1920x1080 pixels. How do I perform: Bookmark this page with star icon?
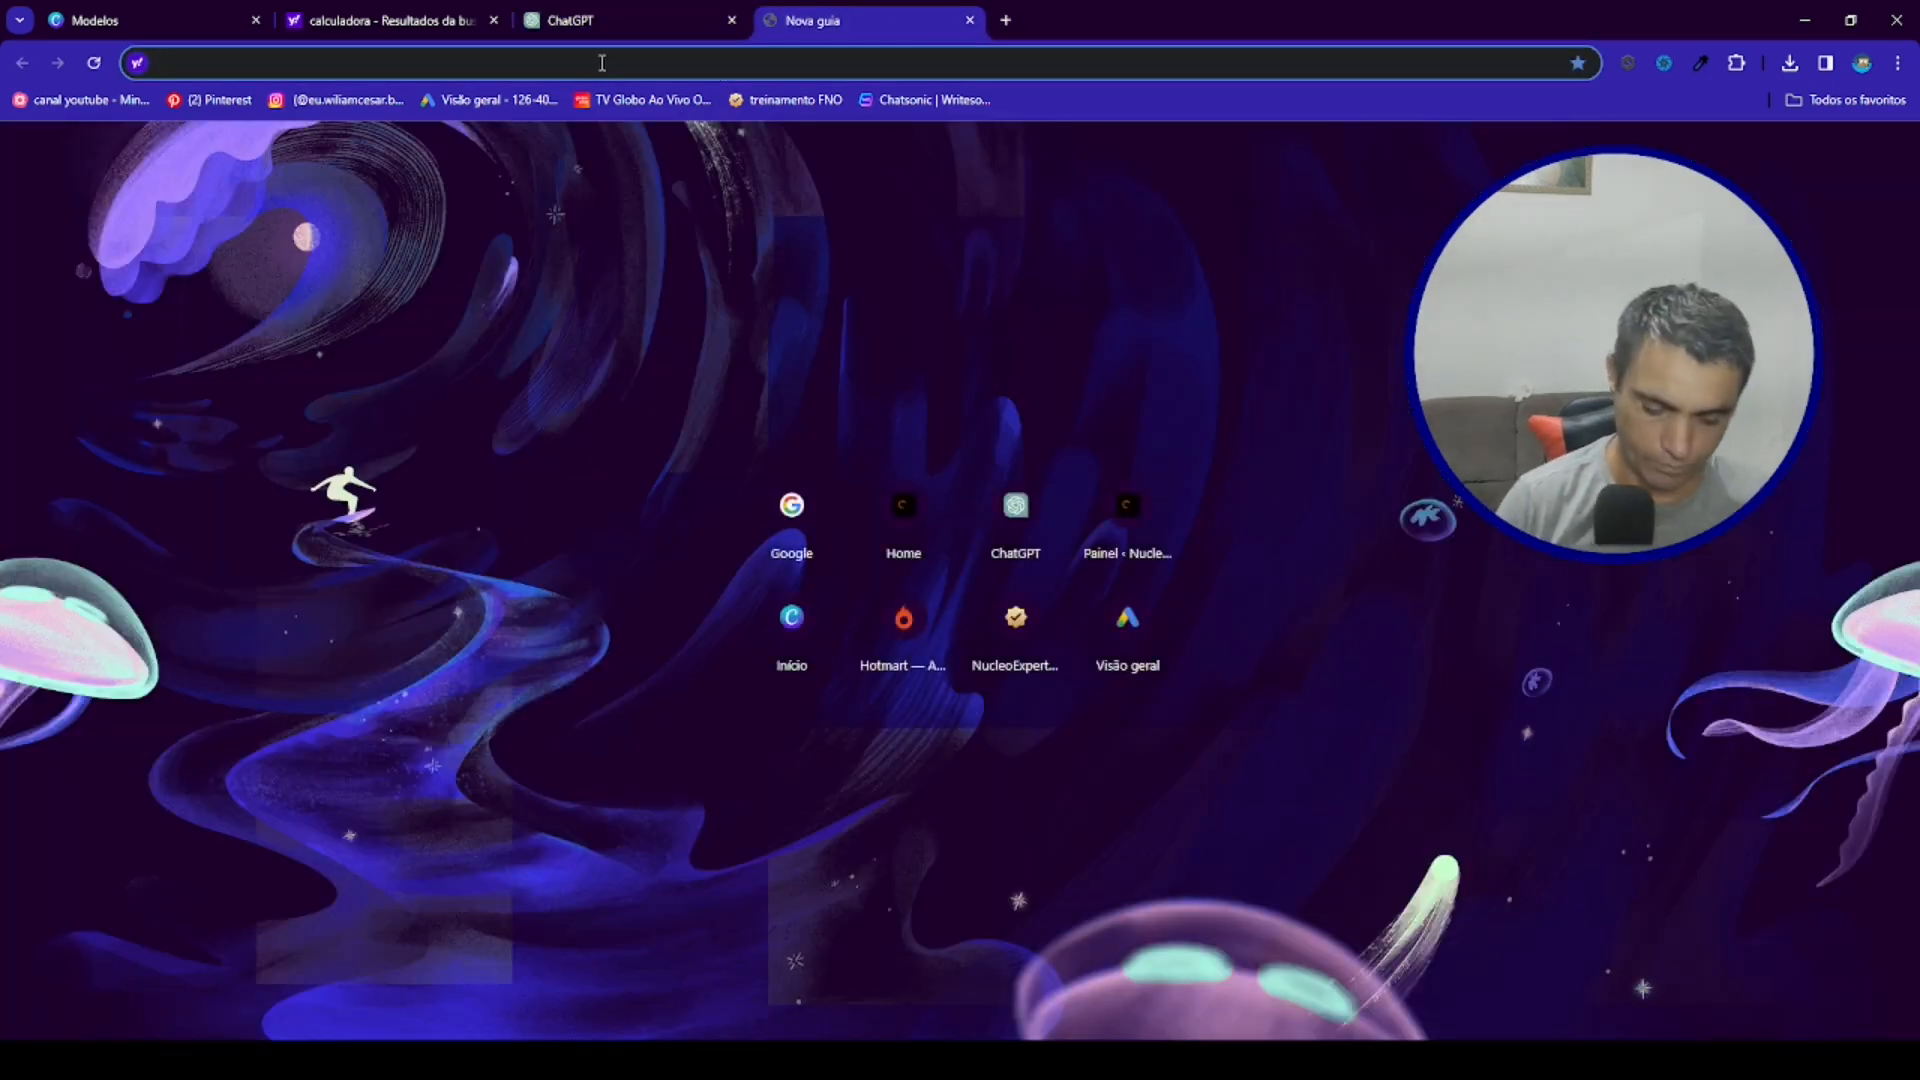point(1578,63)
